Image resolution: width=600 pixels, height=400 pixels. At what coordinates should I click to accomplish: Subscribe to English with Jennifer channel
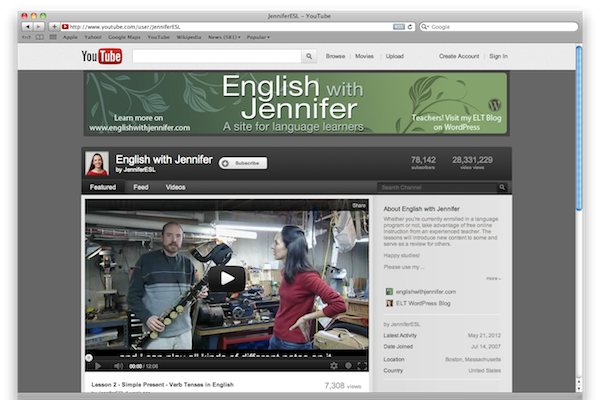[243, 163]
